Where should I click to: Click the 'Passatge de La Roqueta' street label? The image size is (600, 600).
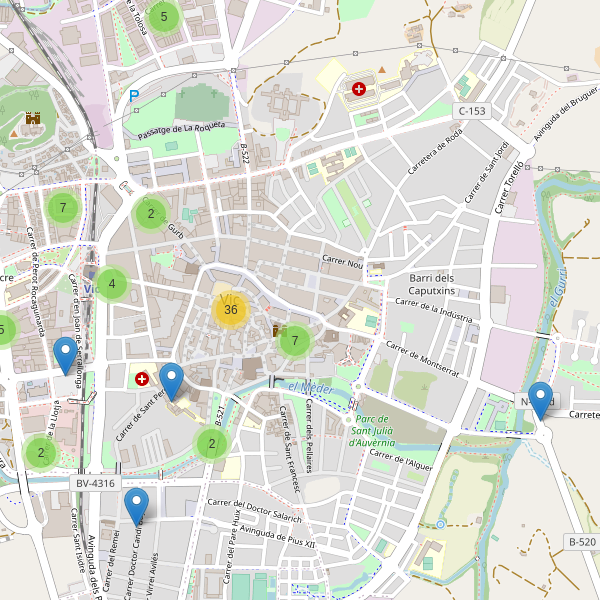coord(181,130)
